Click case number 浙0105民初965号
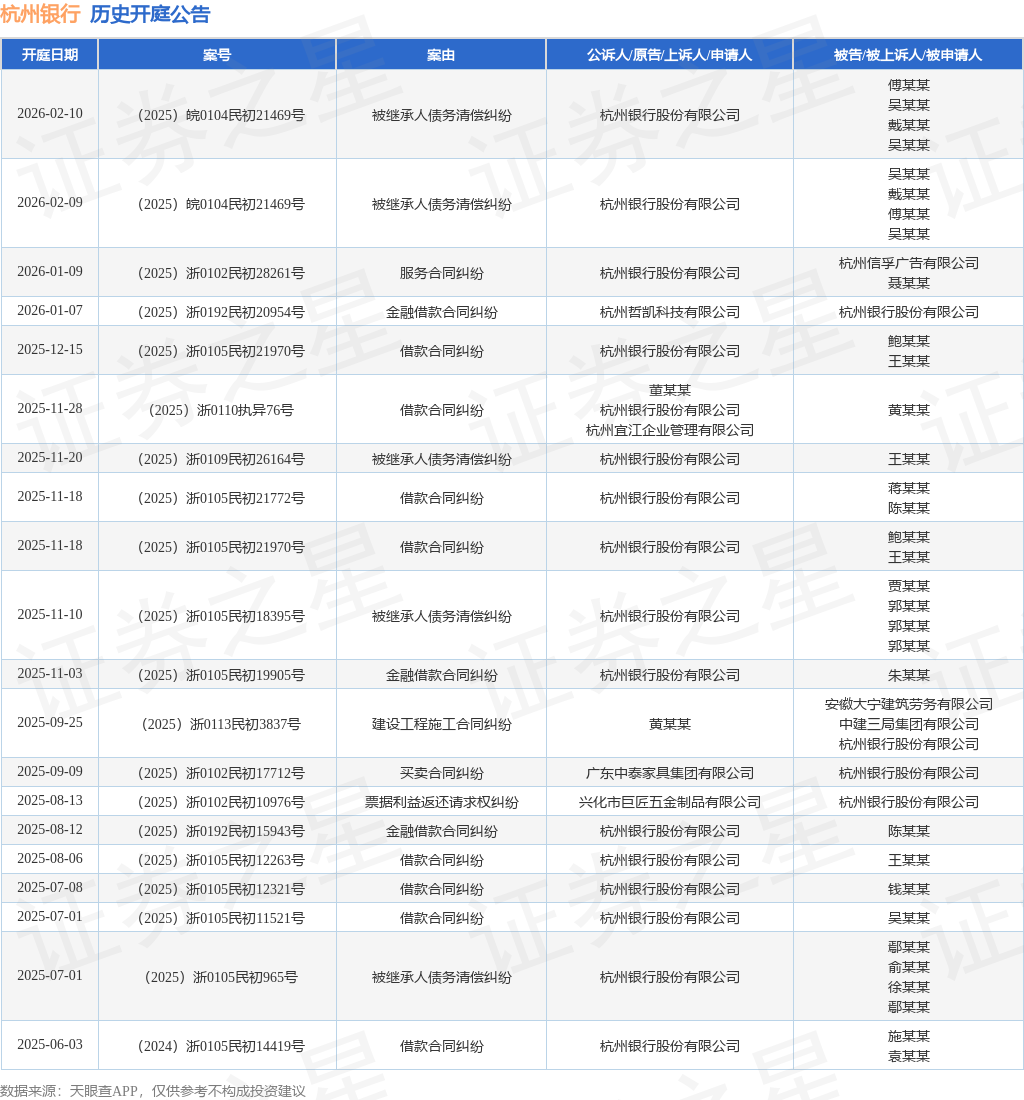 (221, 978)
